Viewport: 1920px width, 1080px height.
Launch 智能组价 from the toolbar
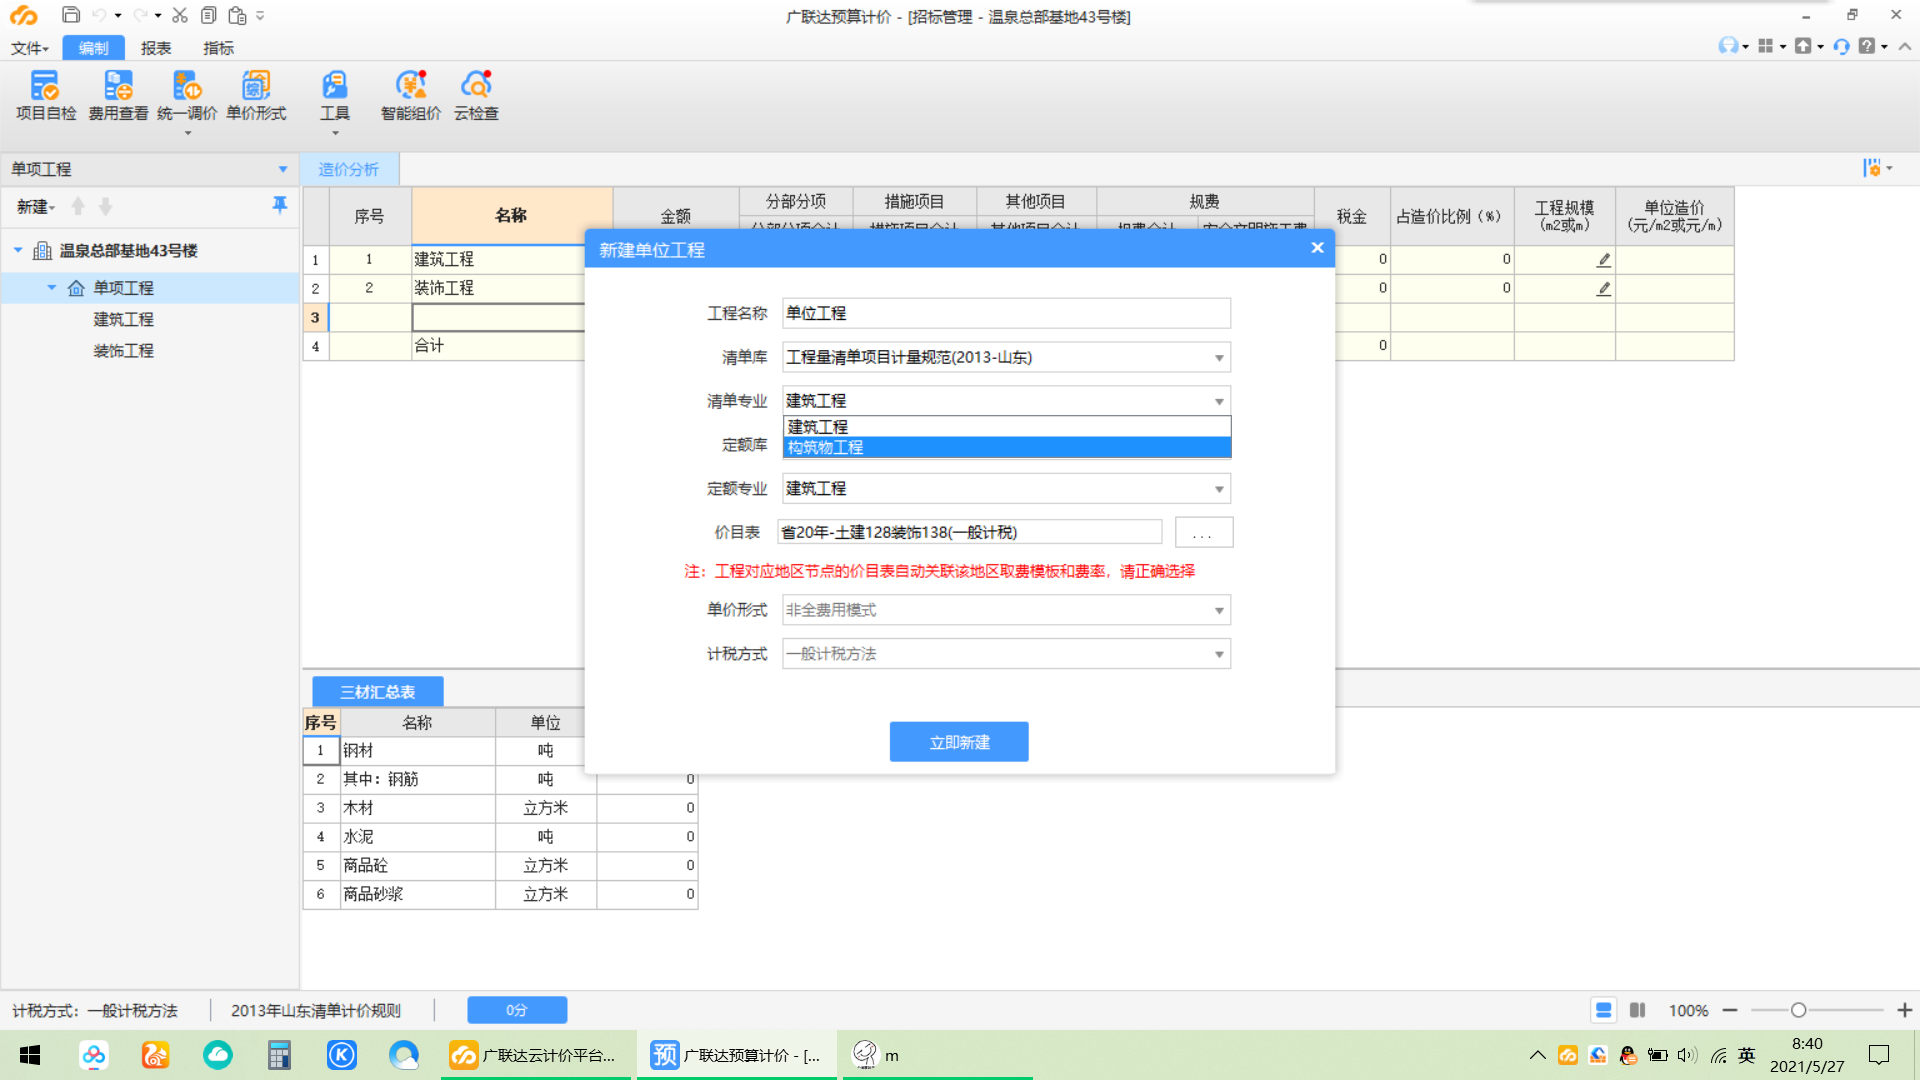pos(410,95)
